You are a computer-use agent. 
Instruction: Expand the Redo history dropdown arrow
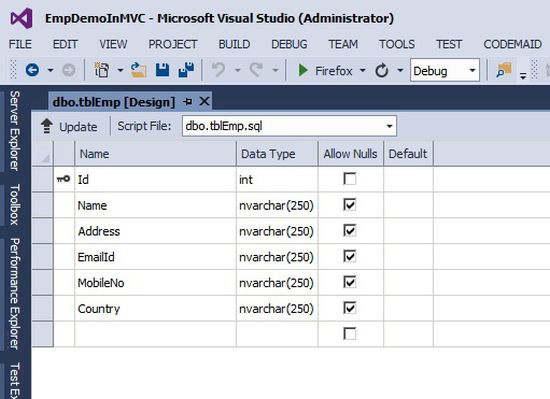(275, 70)
